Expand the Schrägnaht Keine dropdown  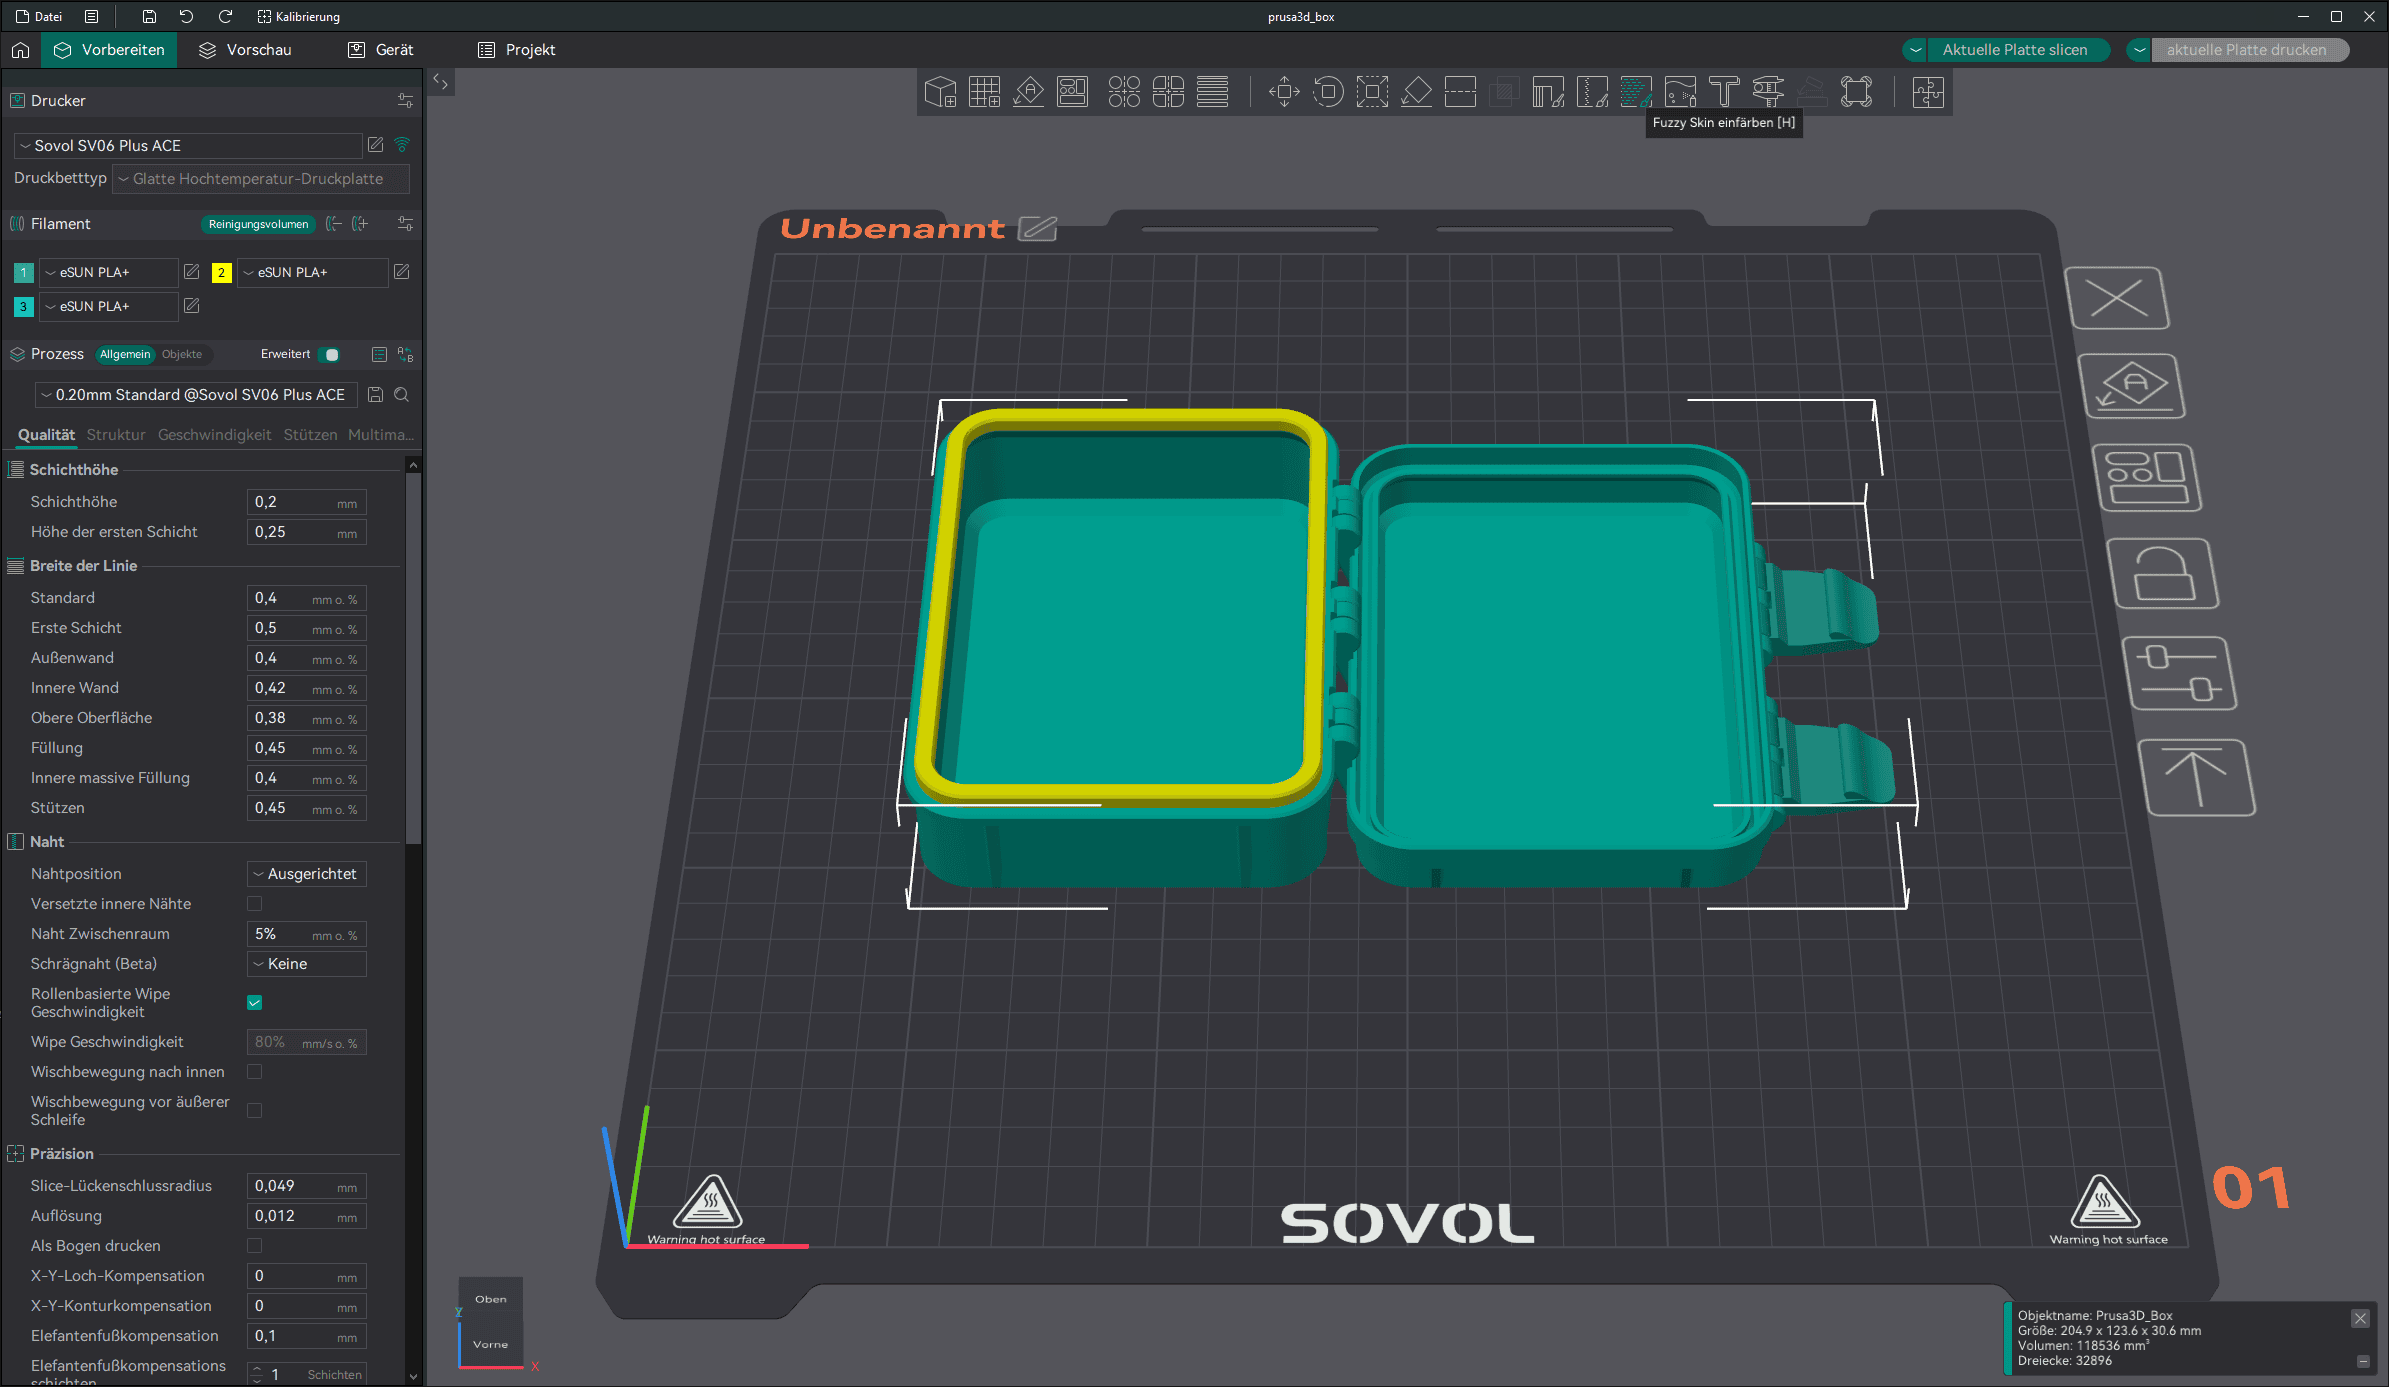tap(306, 964)
